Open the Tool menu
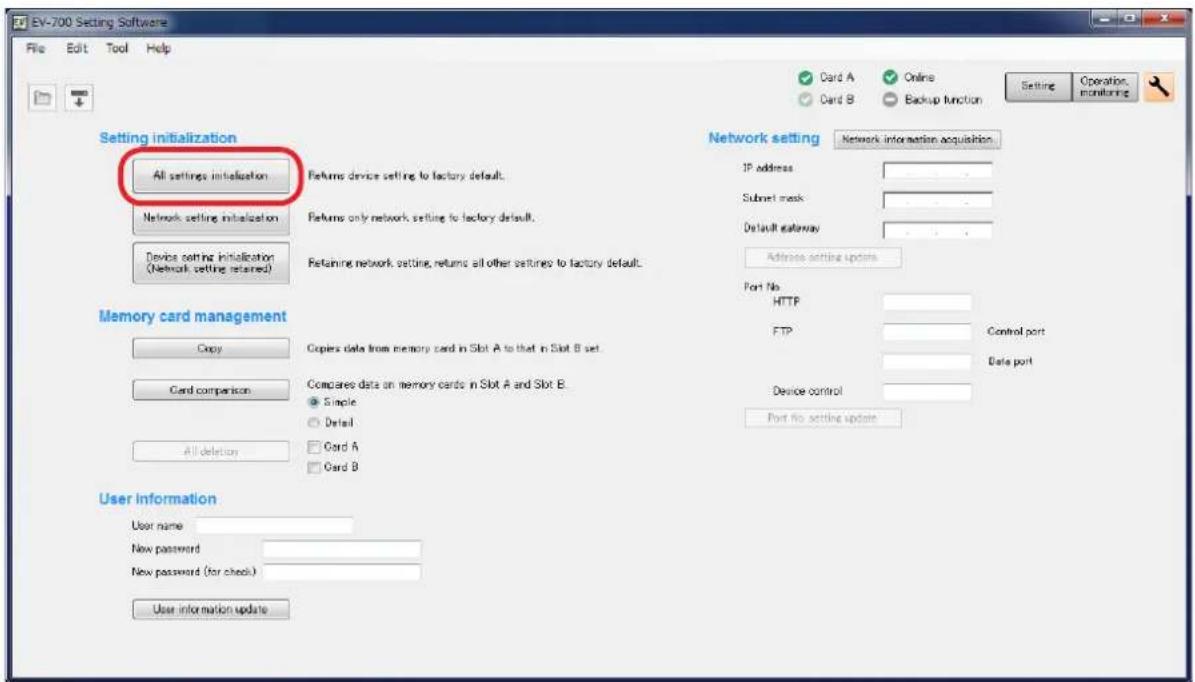 (117, 48)
